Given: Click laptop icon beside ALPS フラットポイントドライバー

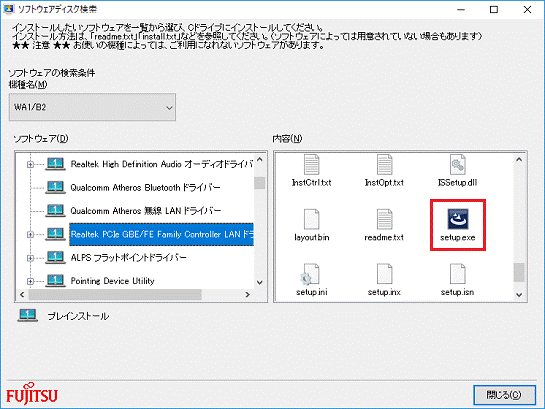Looking at the screenshot, I should pos(55,257).
